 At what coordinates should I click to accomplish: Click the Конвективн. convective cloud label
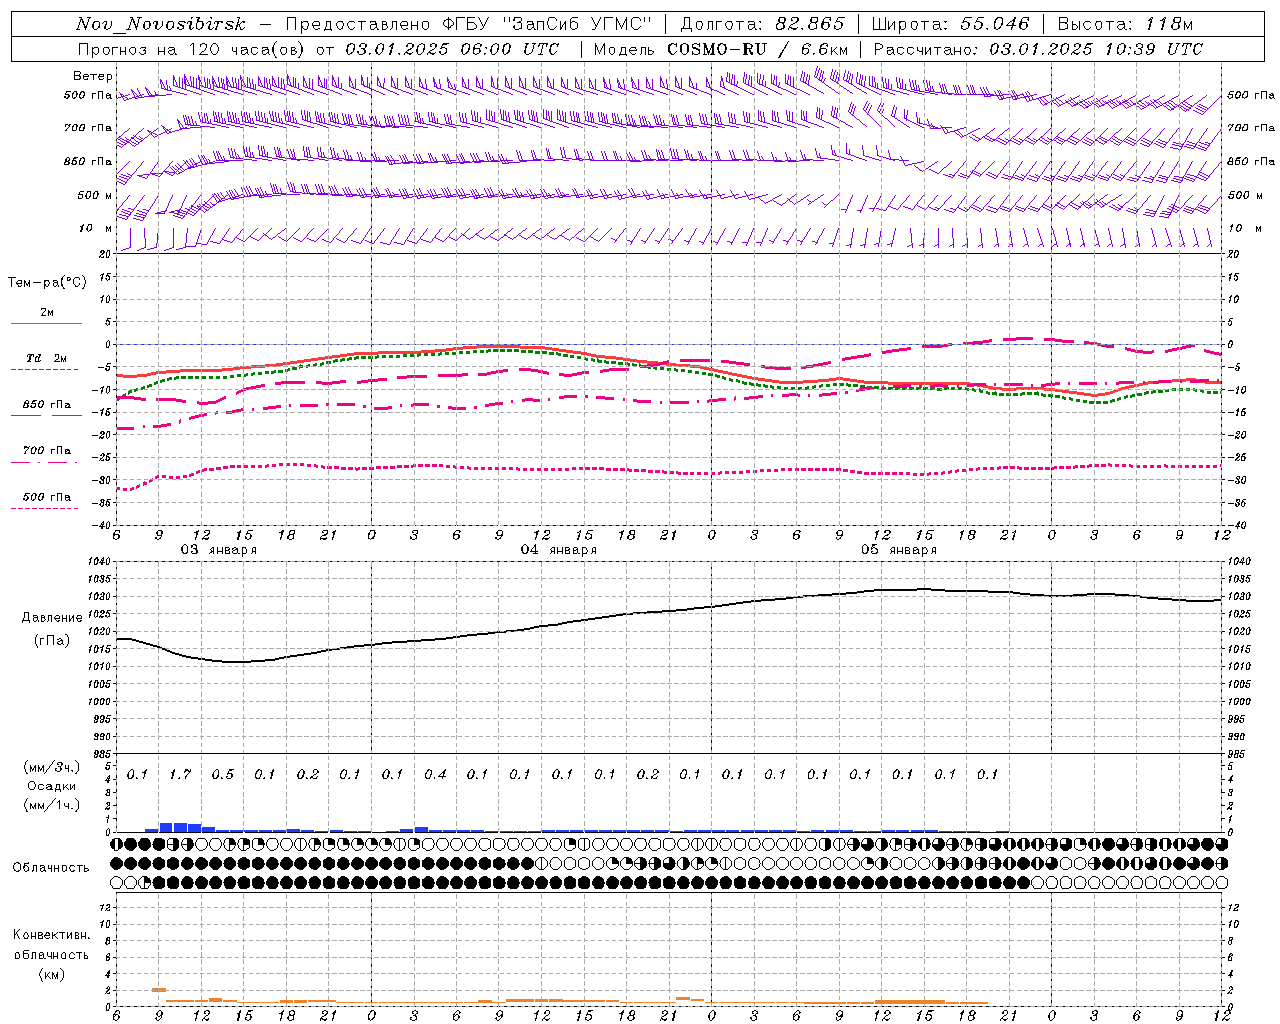tap(51, 935)
